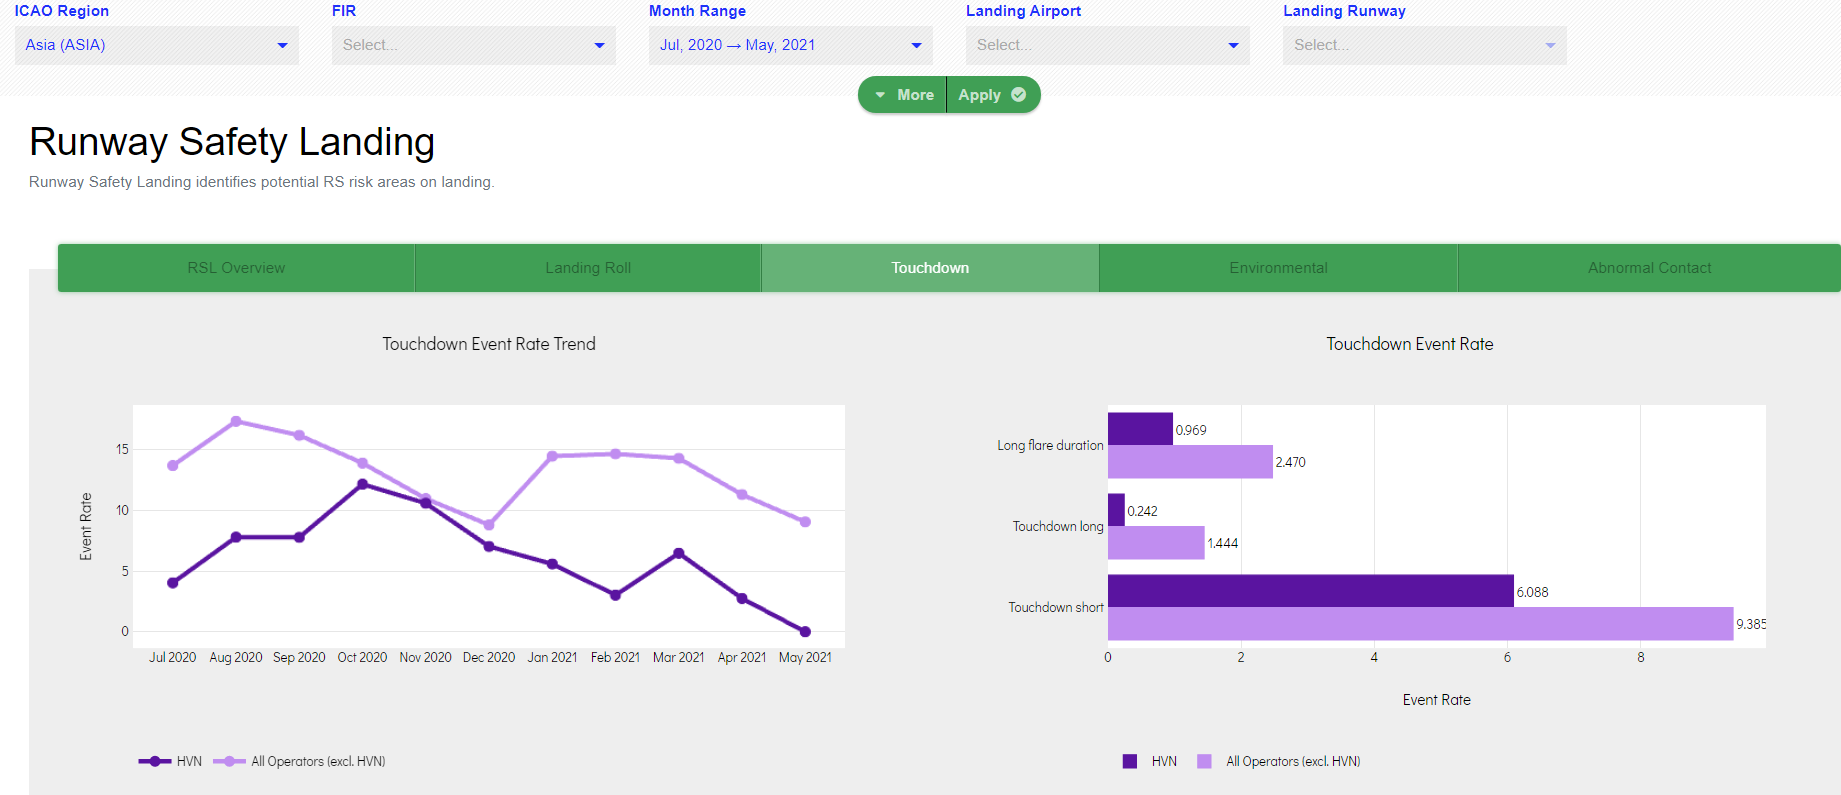Open the Month Range dropdown

(x=791, y=45)
